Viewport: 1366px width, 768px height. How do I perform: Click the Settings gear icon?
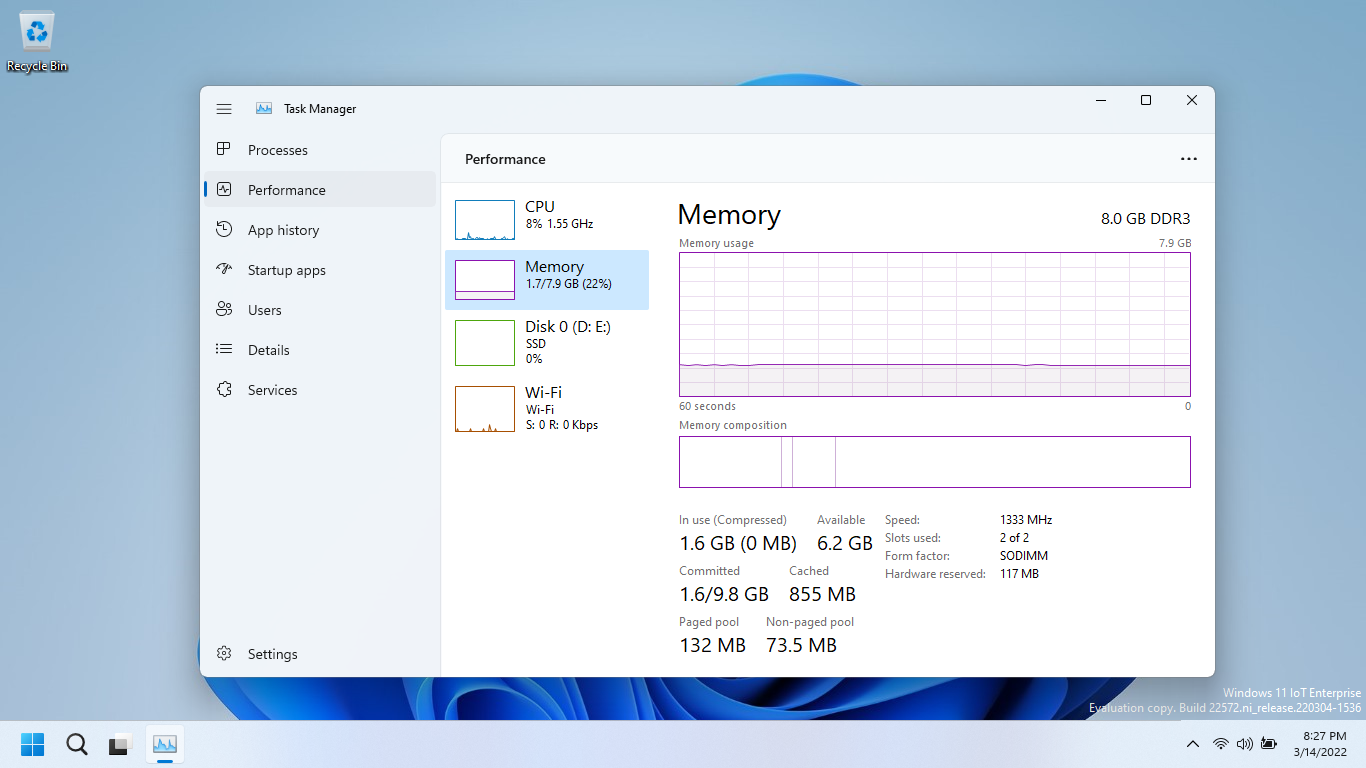click(224, 653)
